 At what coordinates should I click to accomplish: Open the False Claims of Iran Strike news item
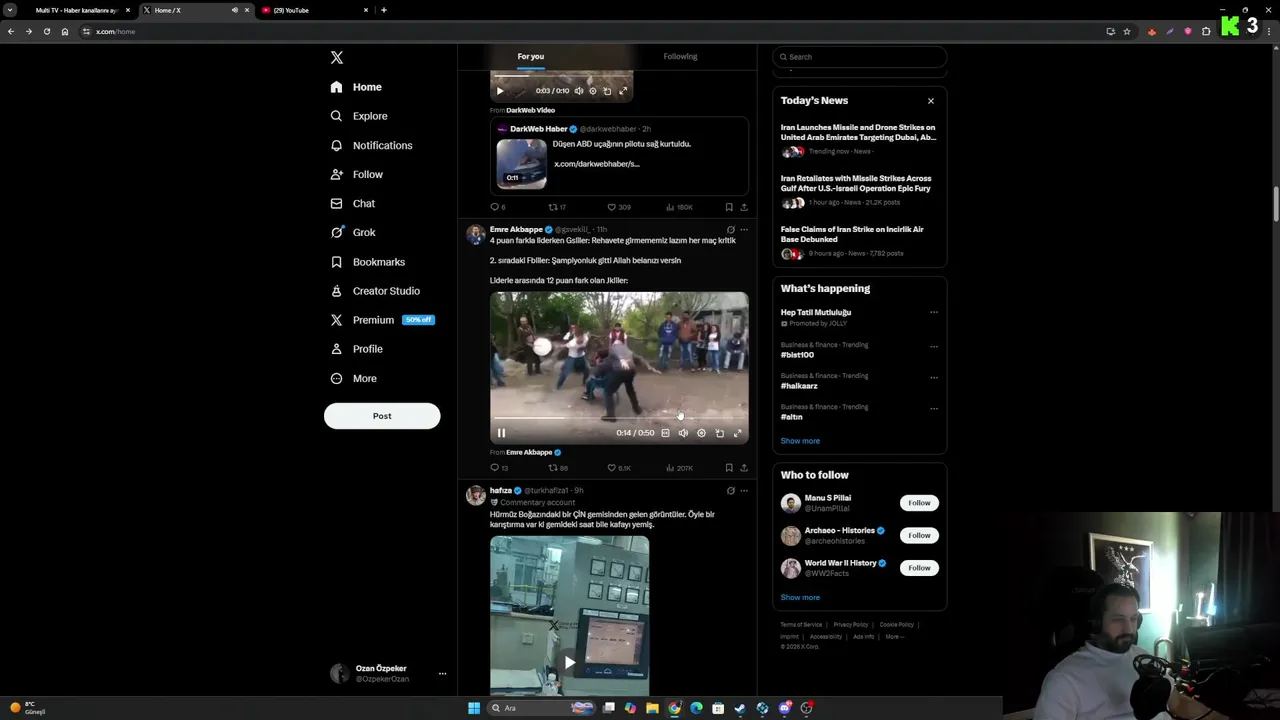click(859, 241)
